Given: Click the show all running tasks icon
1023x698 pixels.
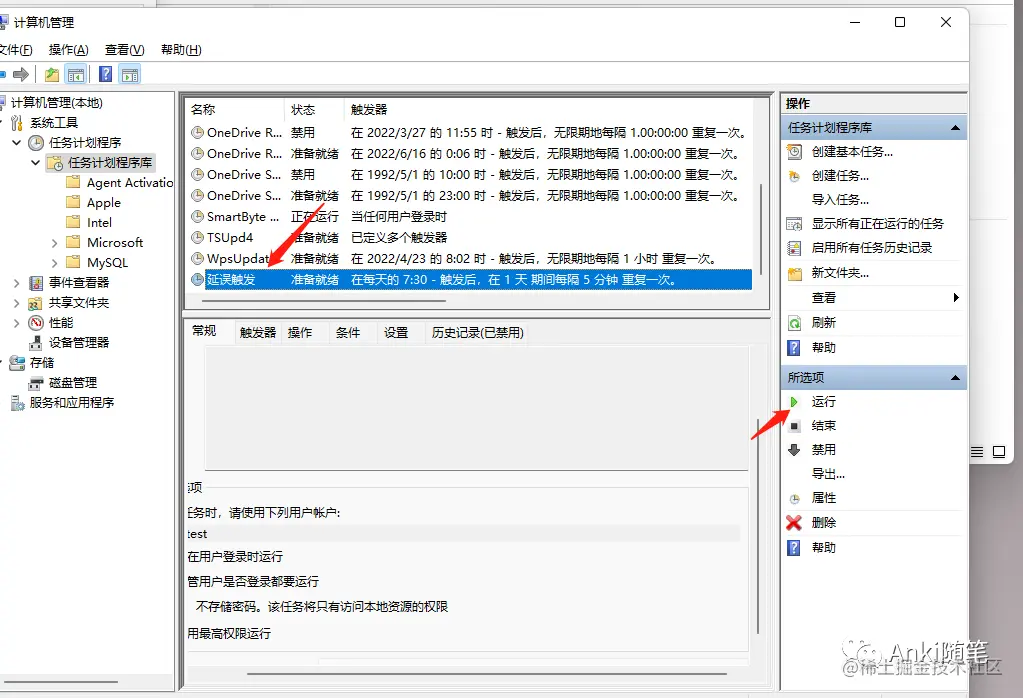Looking at the screenshot, I should (794, 224).
